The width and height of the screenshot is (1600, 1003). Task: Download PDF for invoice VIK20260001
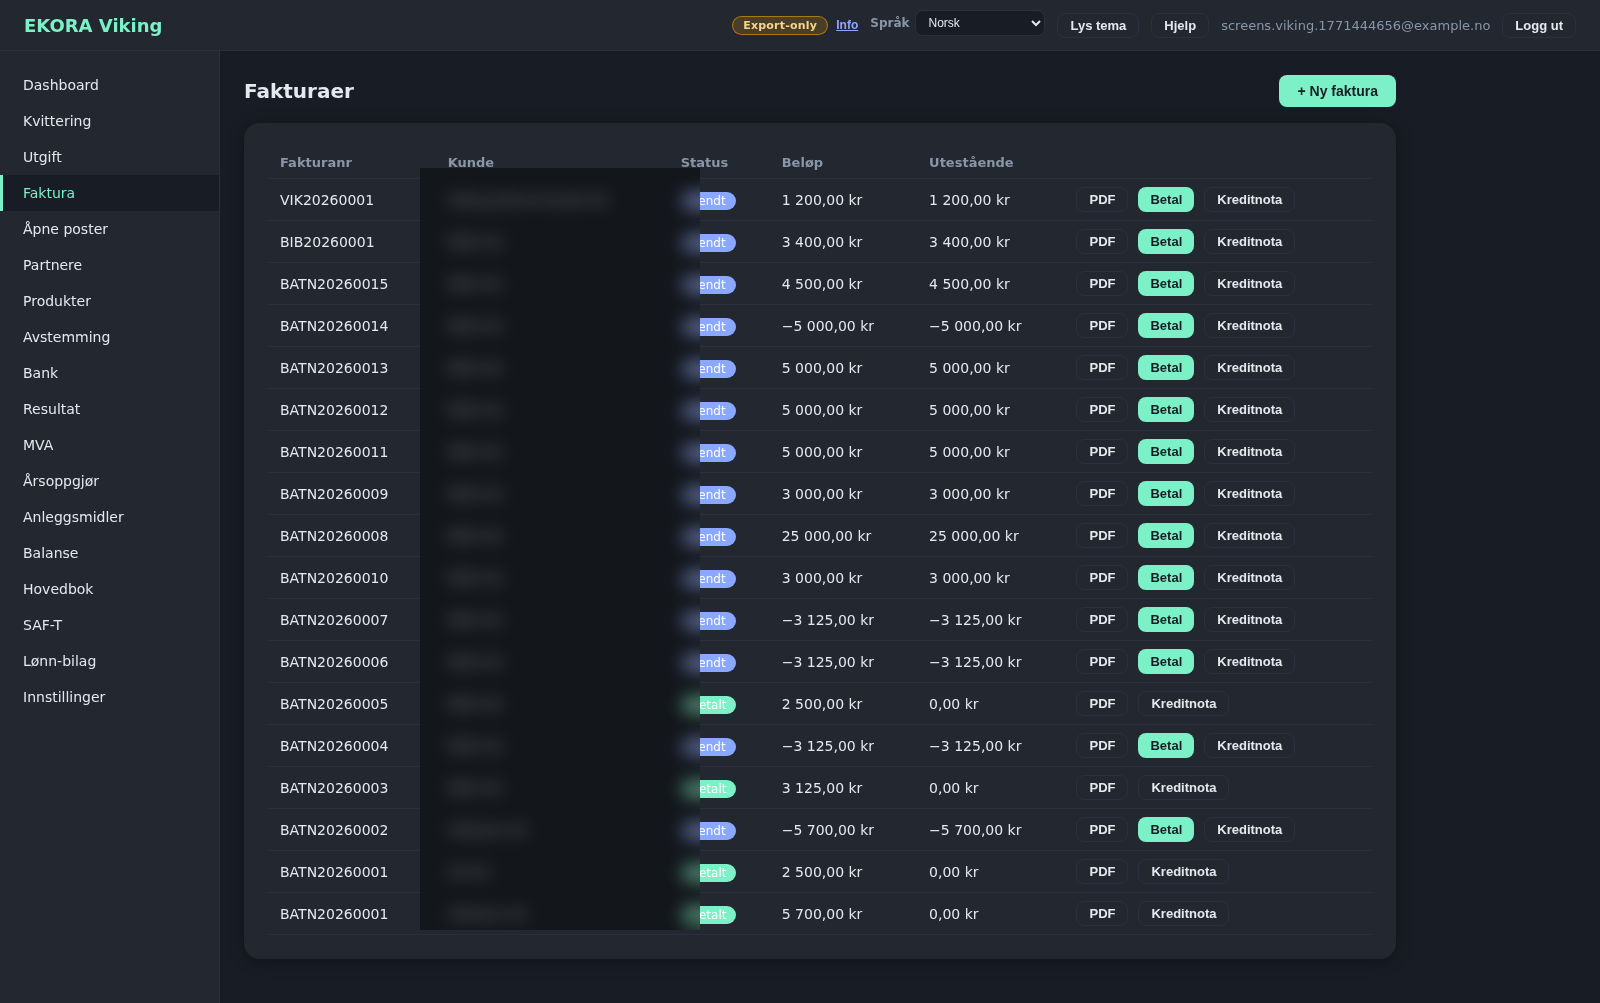1101,200
